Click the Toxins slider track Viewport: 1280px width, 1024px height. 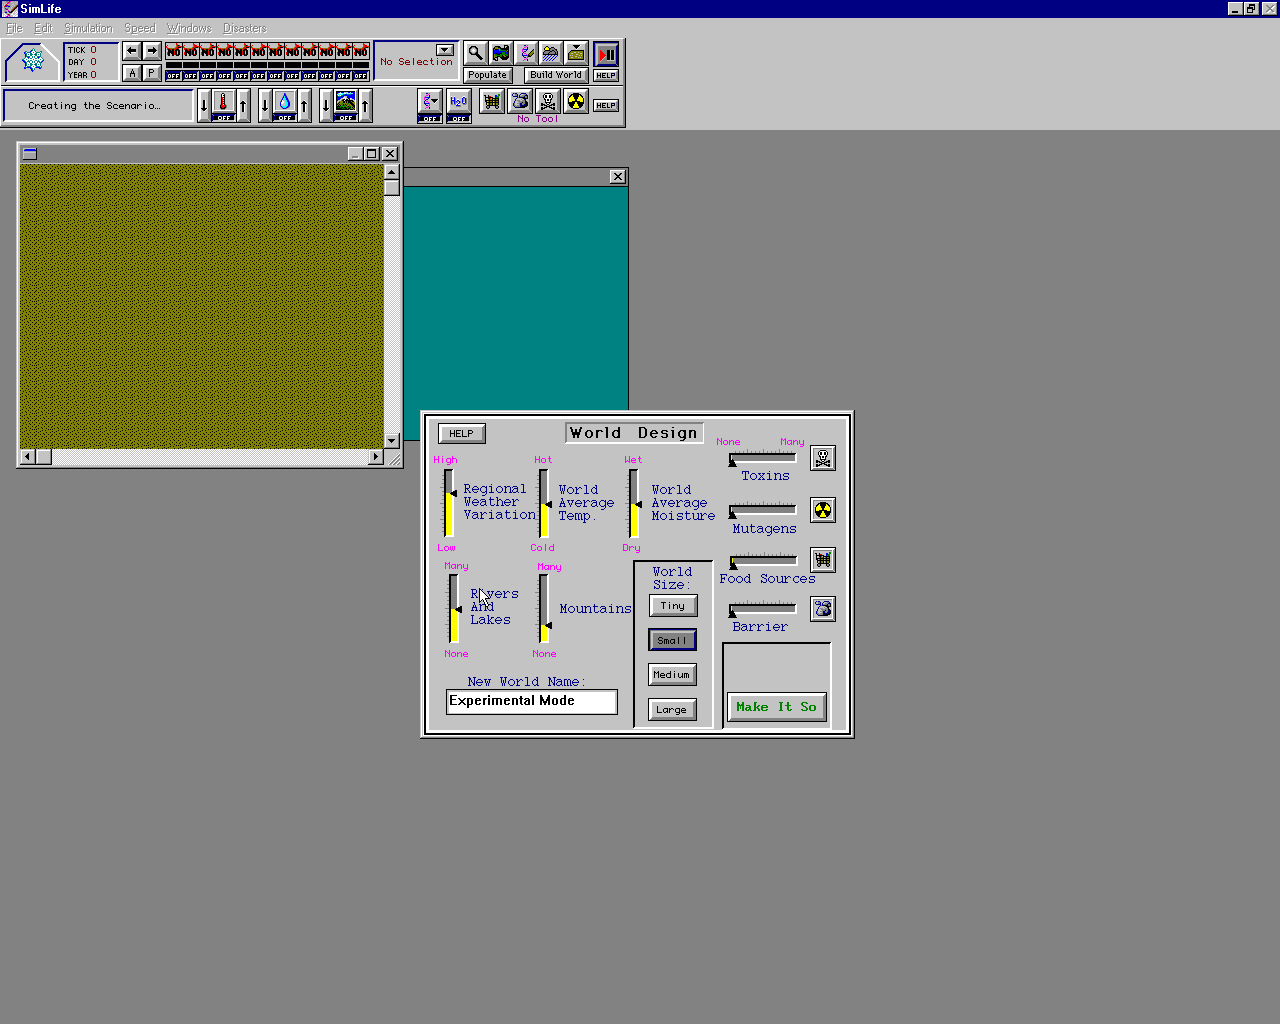pos(763,458)
